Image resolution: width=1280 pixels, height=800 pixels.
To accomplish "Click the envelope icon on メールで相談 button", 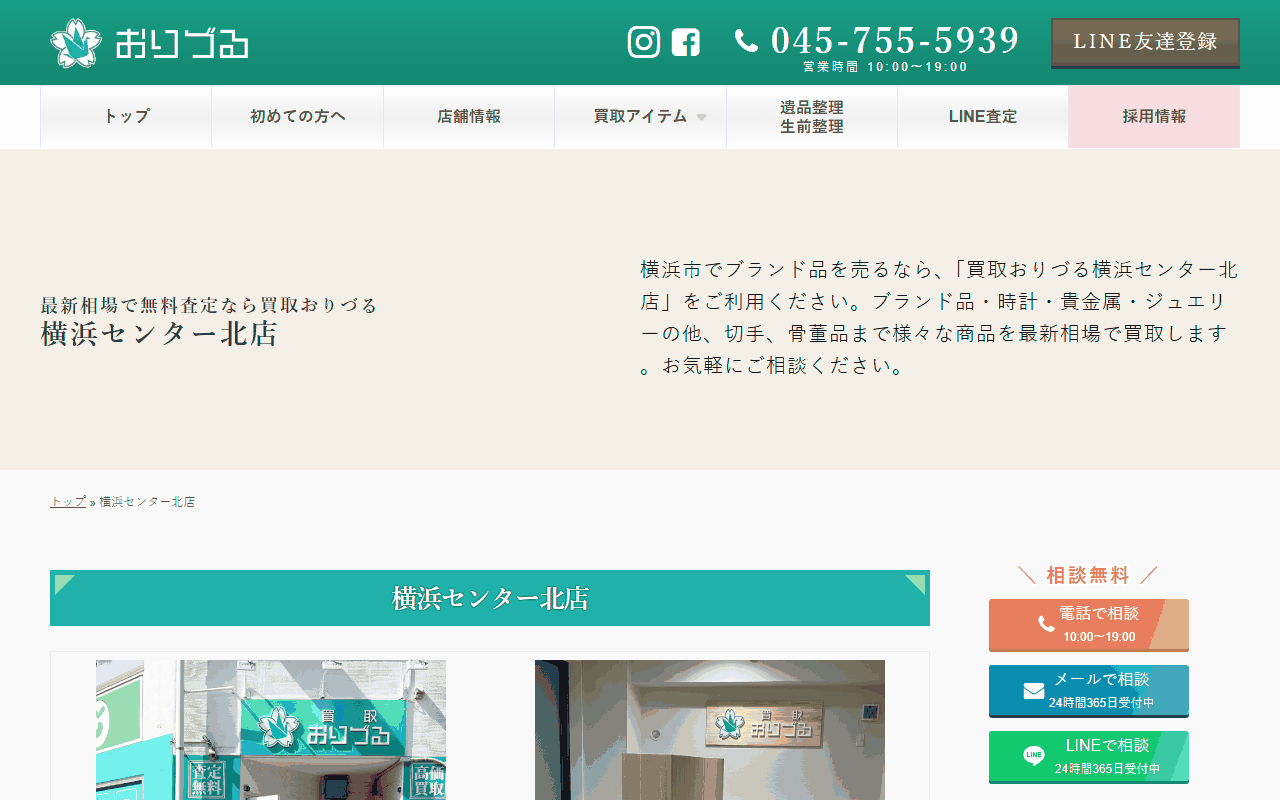I will pos(1034,691).
